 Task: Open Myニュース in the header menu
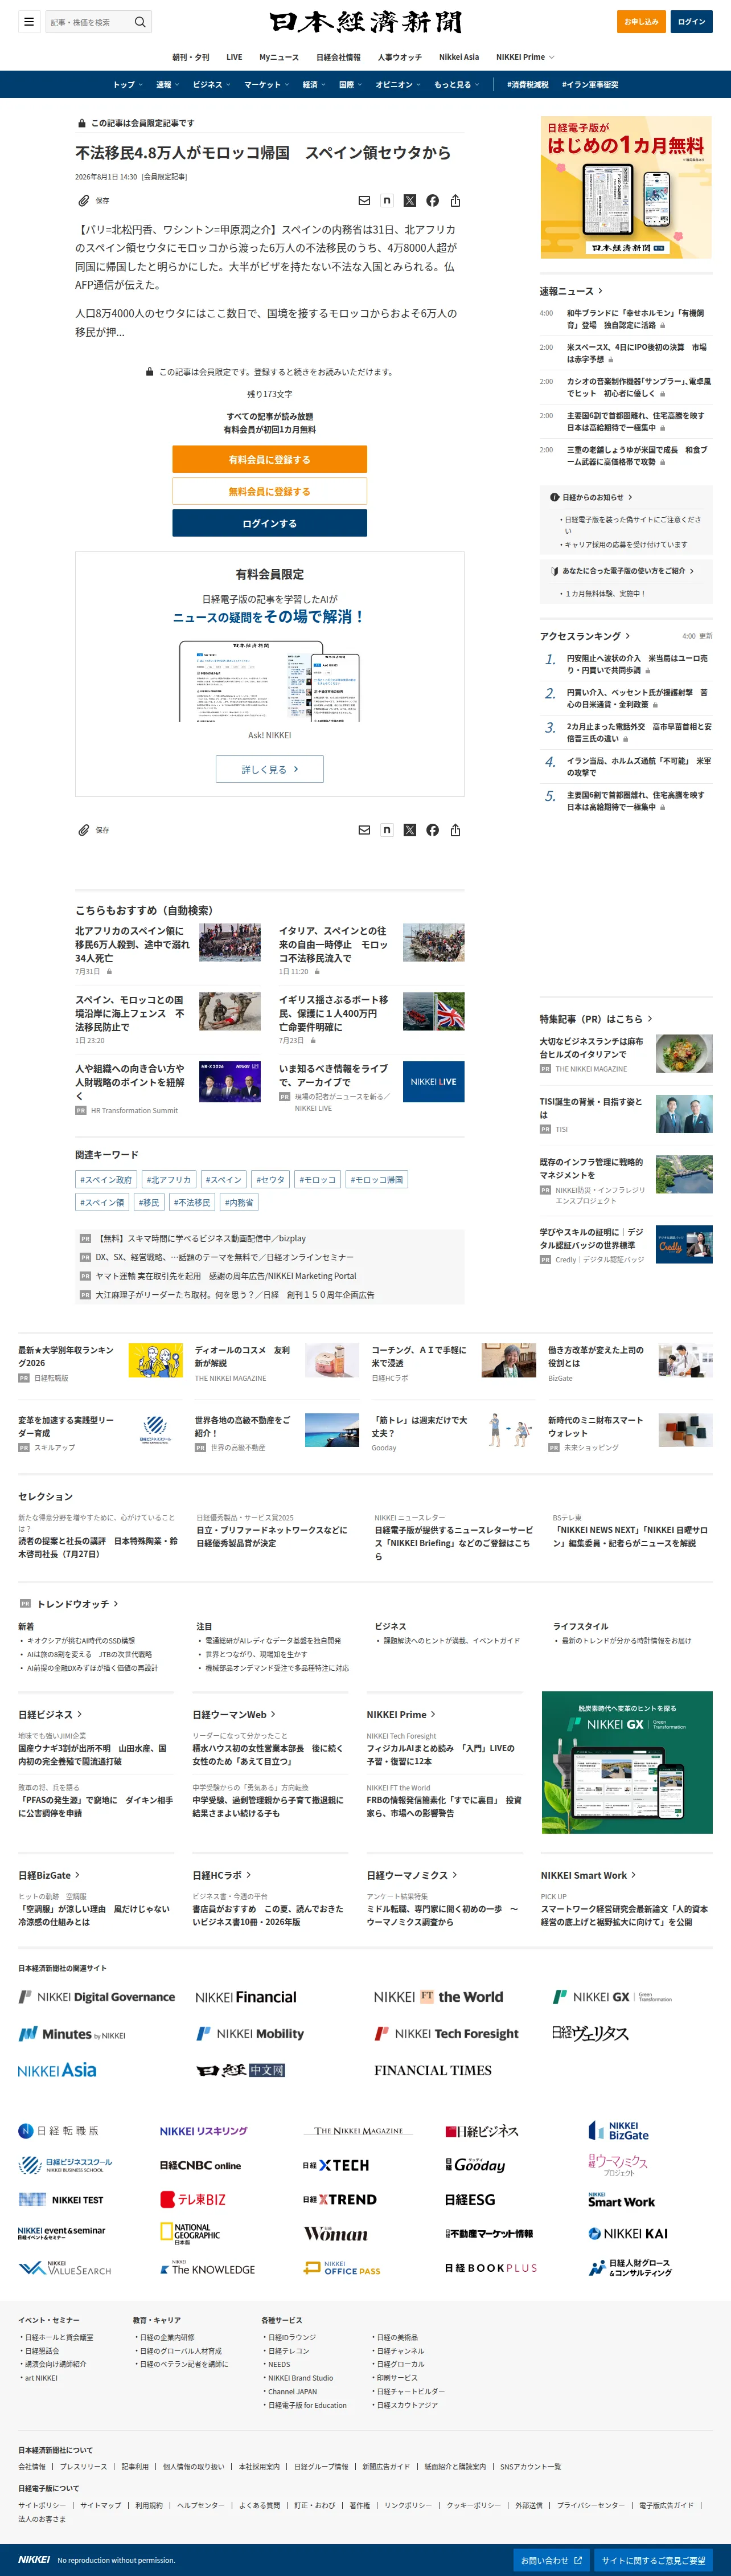(279, 57)
